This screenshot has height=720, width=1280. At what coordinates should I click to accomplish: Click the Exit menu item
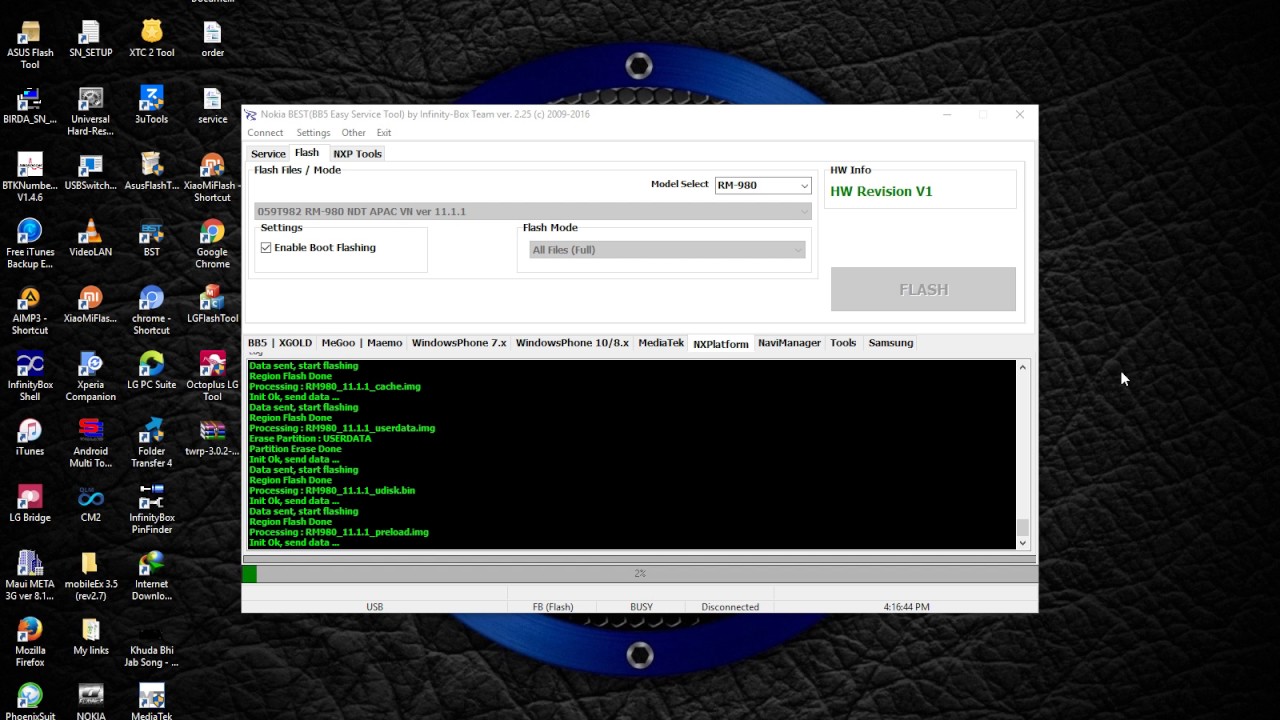384,133
